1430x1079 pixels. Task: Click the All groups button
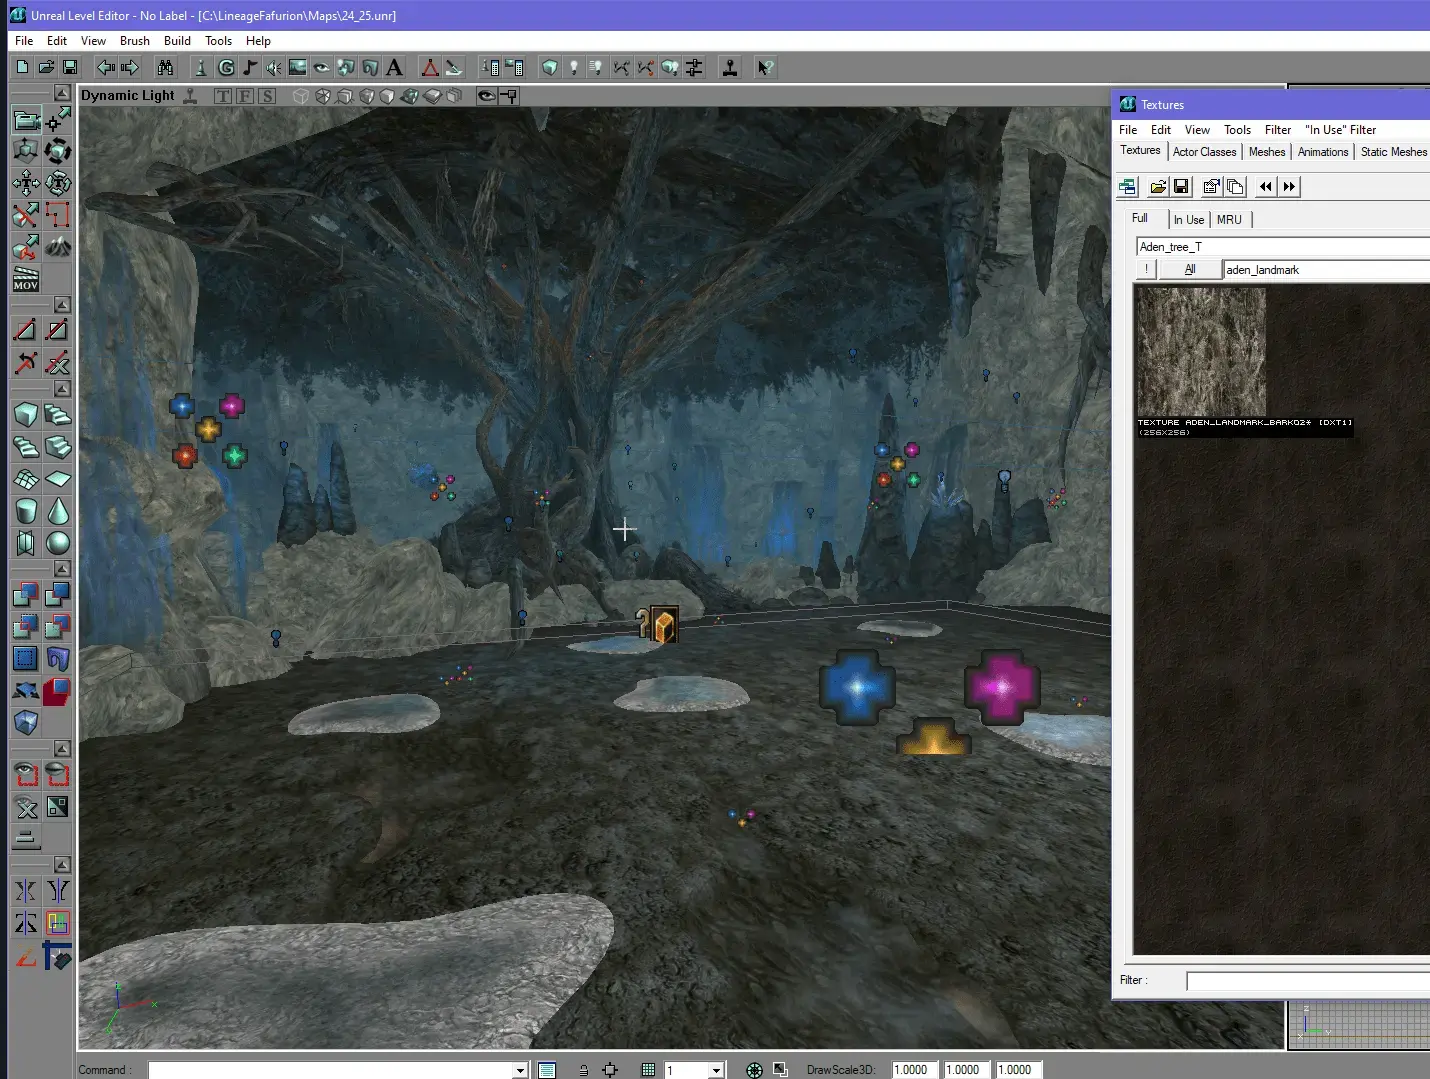[x=1190, y=270]
